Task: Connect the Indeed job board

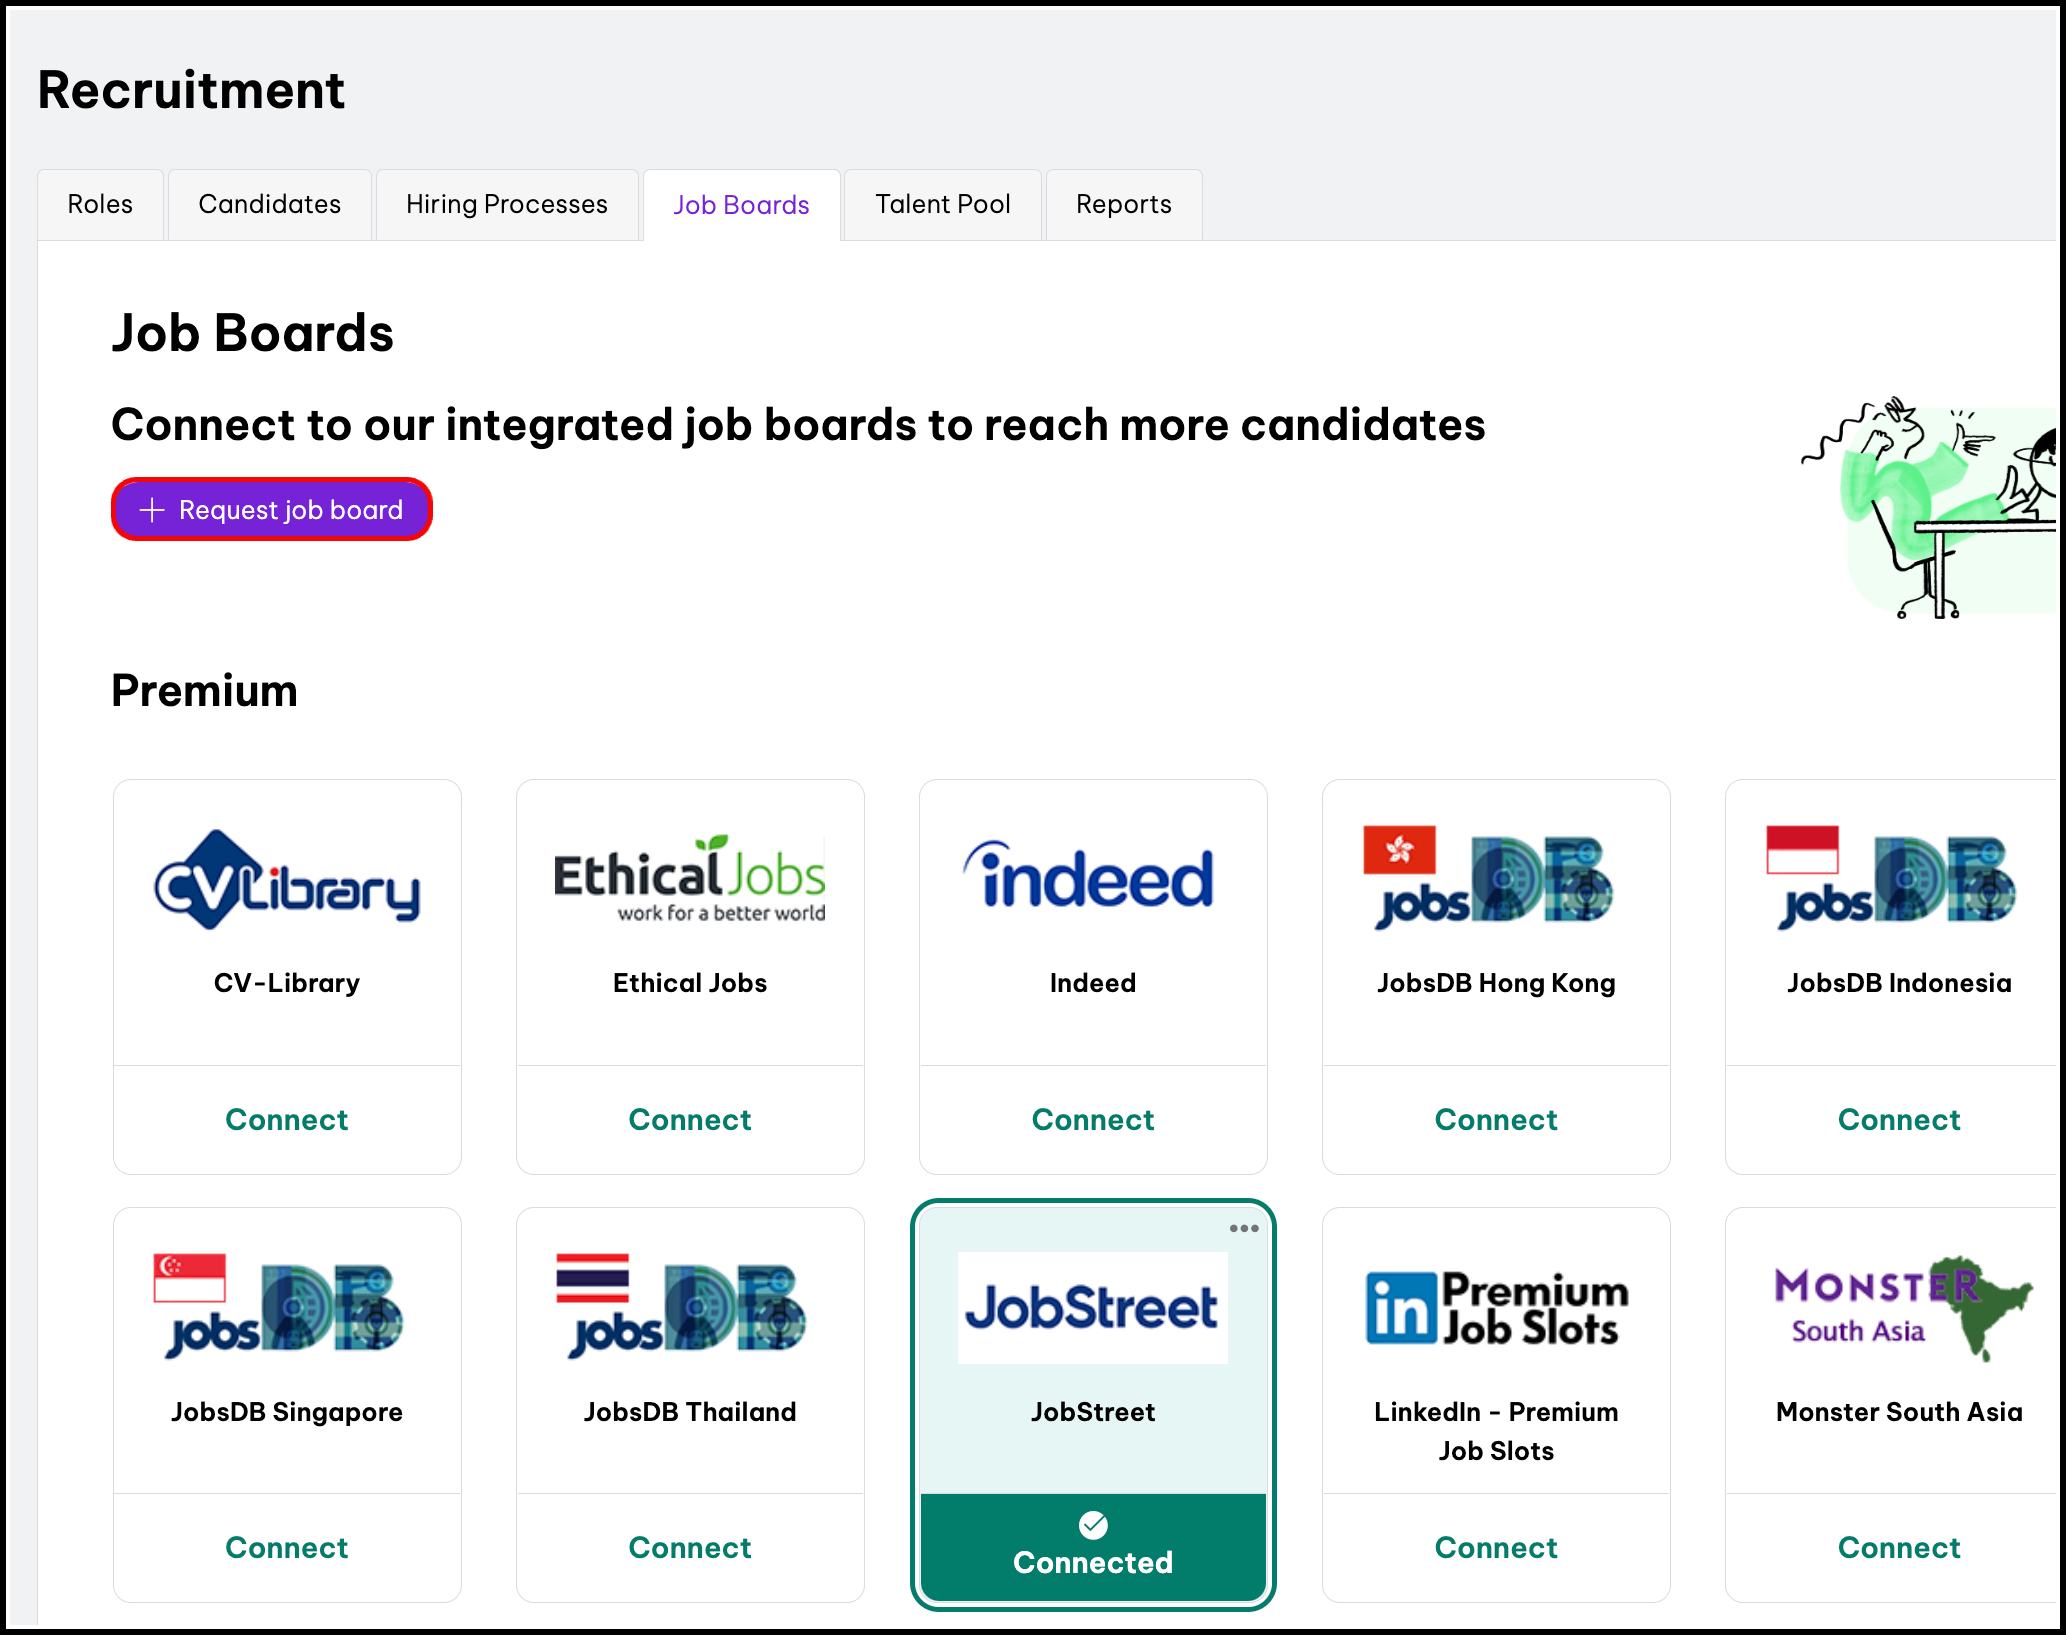Action: tap(1093, 1120)
